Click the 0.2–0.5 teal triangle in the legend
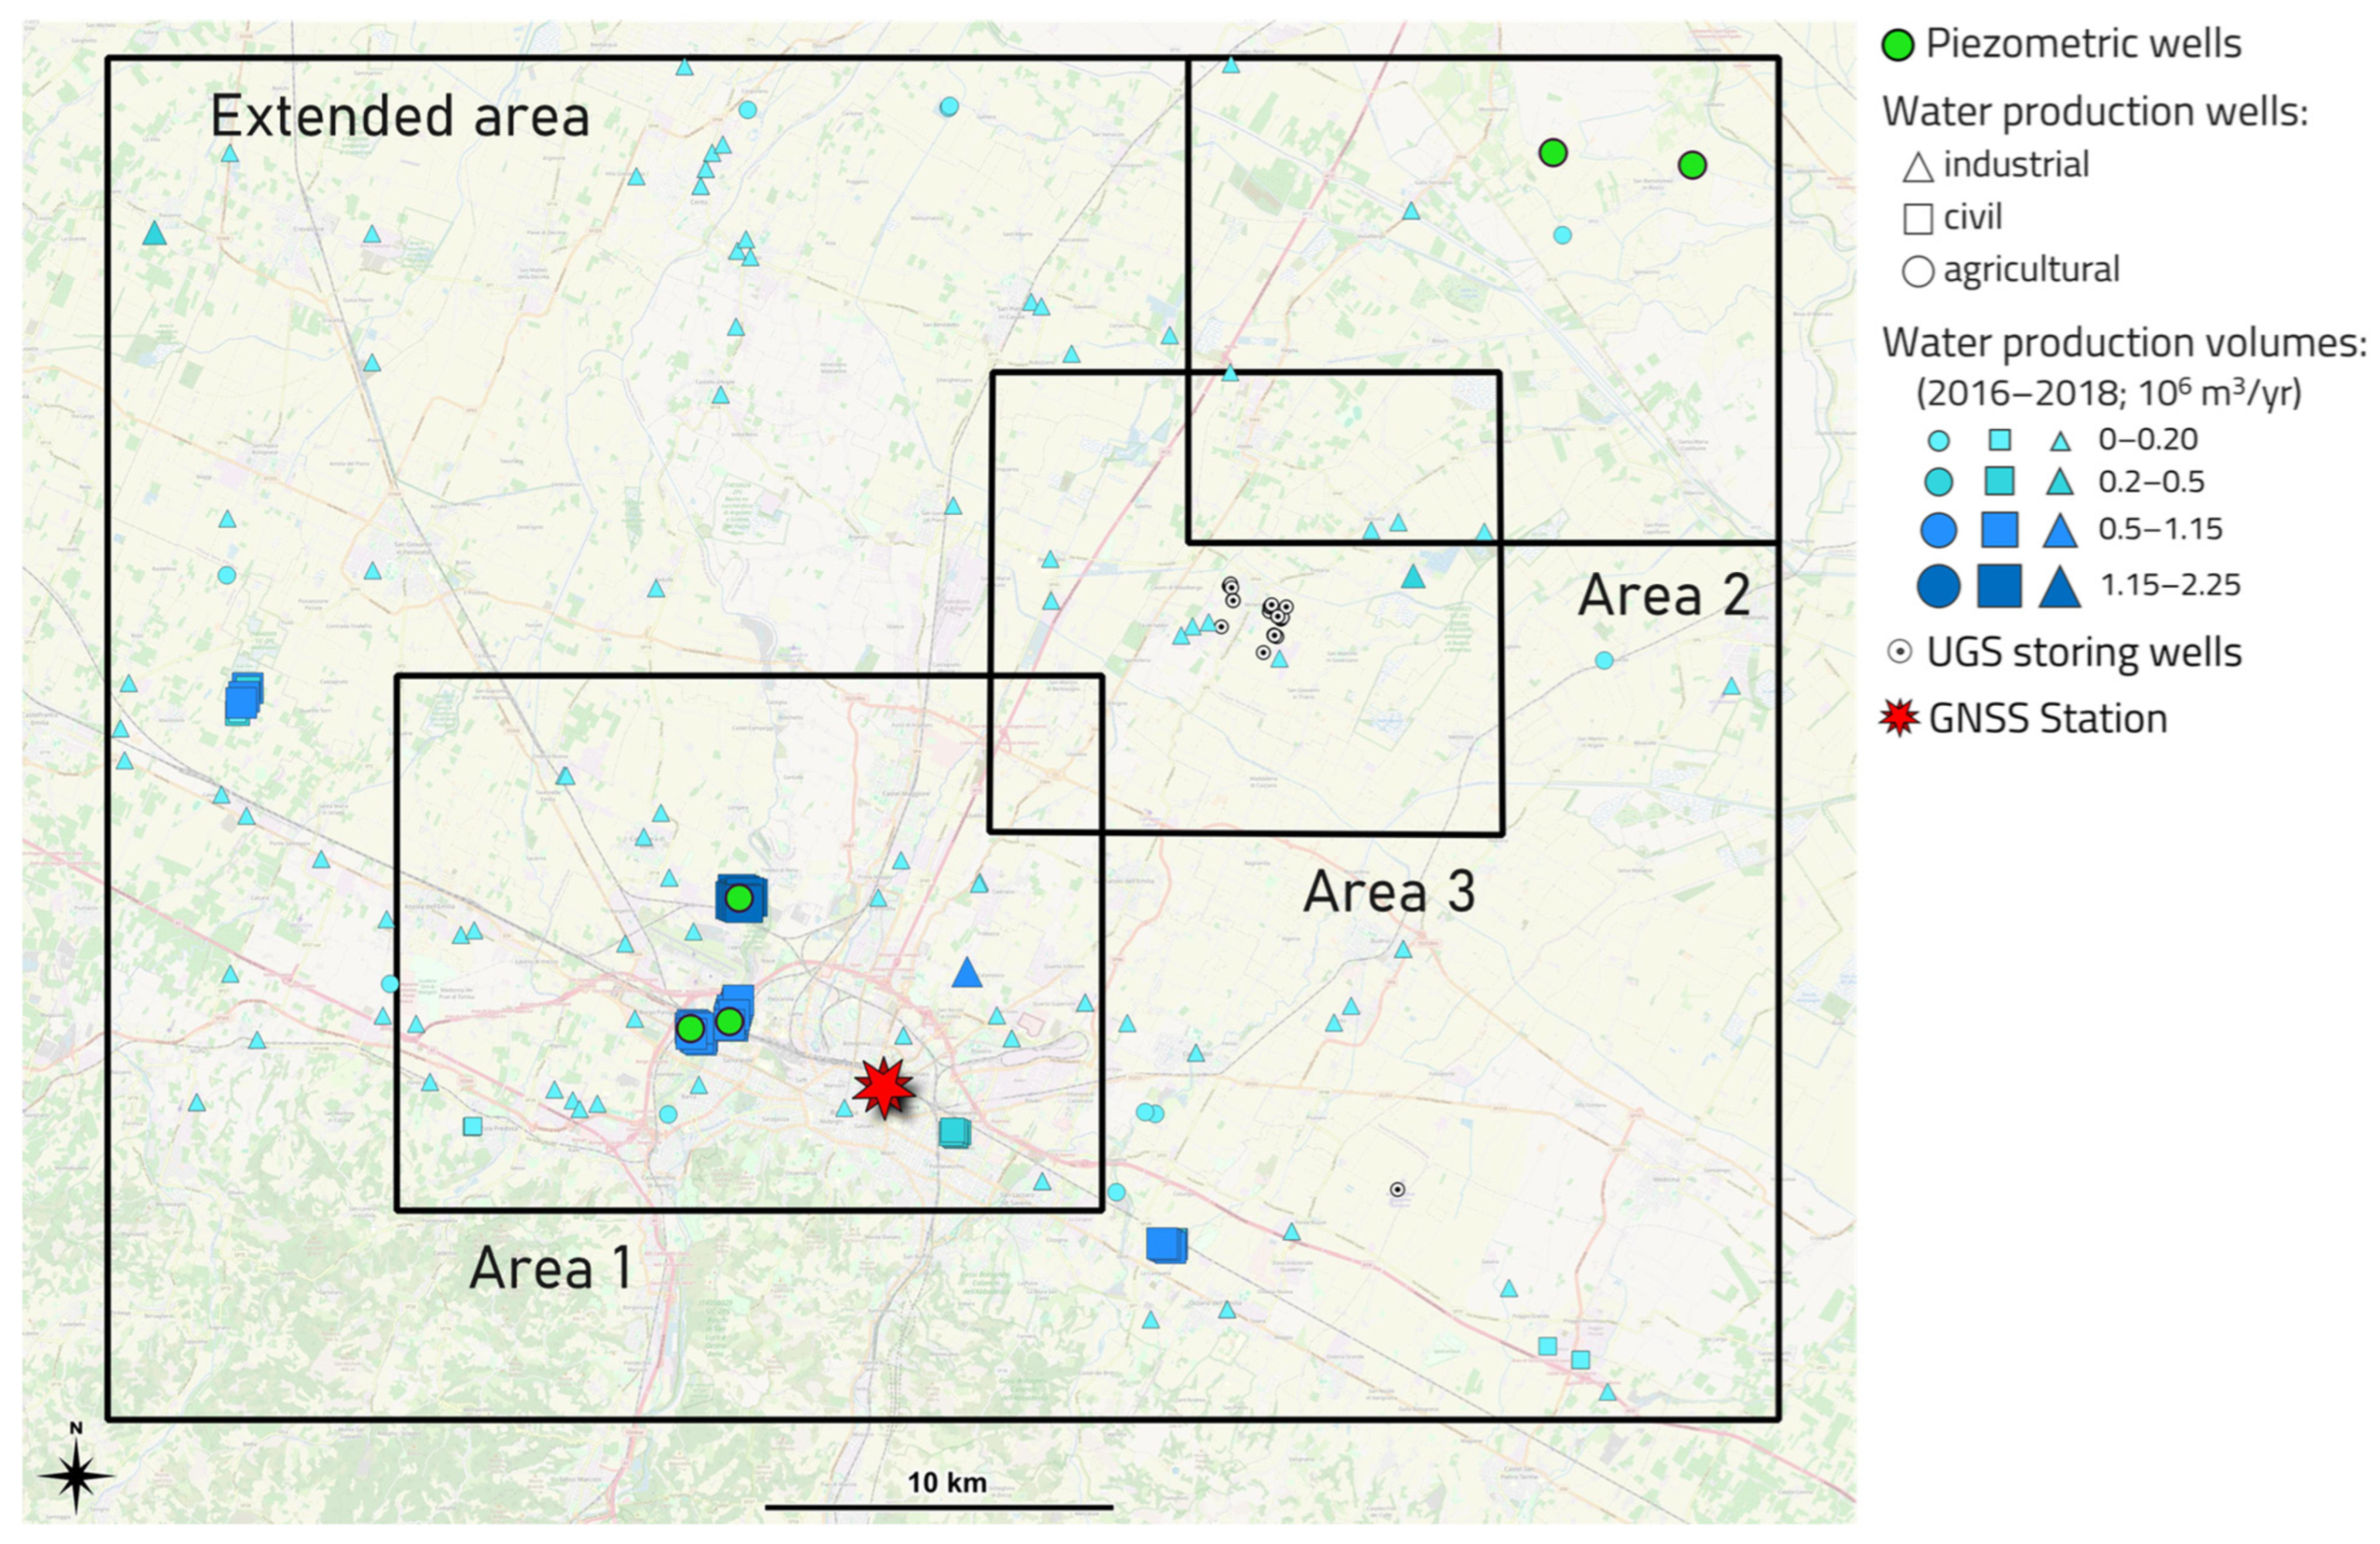 2060,483
